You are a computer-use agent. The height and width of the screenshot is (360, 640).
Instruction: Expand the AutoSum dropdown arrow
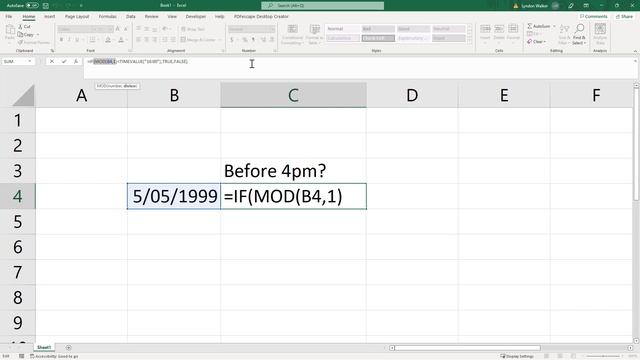click(554, 26)
